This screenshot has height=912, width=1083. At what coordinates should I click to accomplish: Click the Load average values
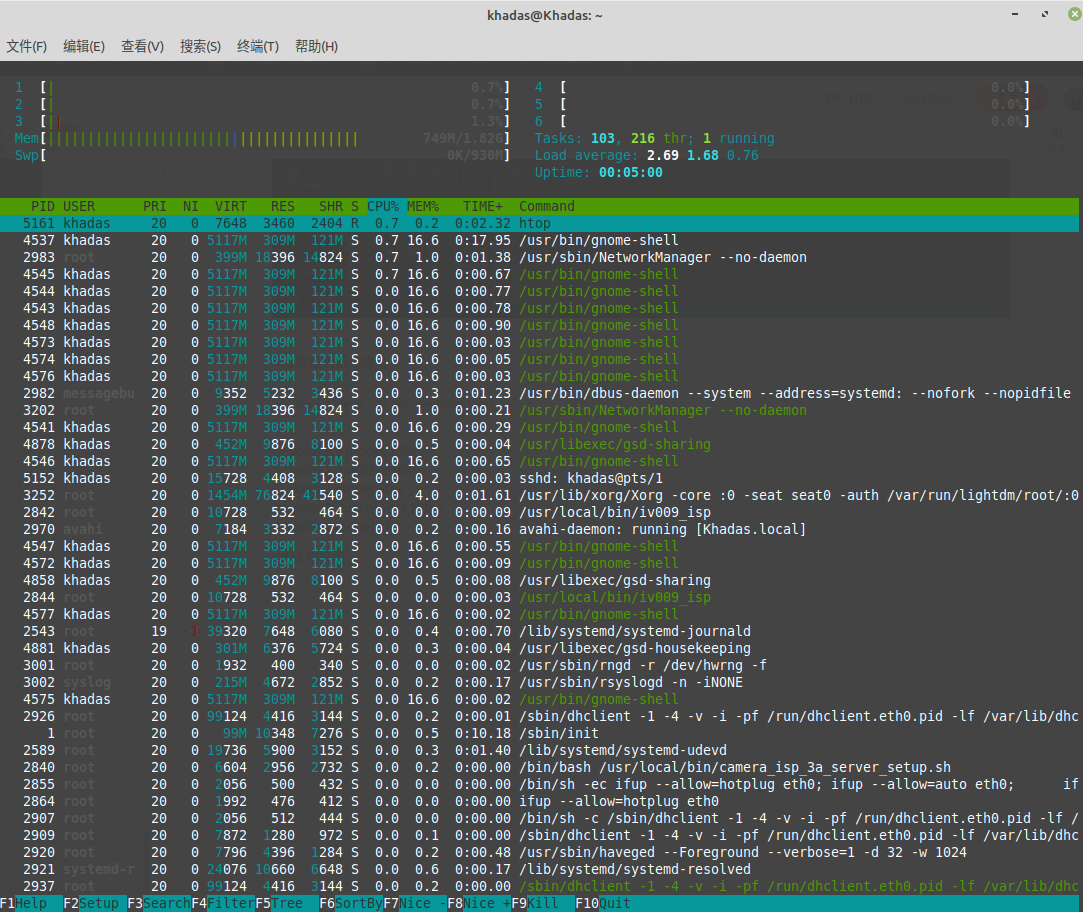[702, 155]
